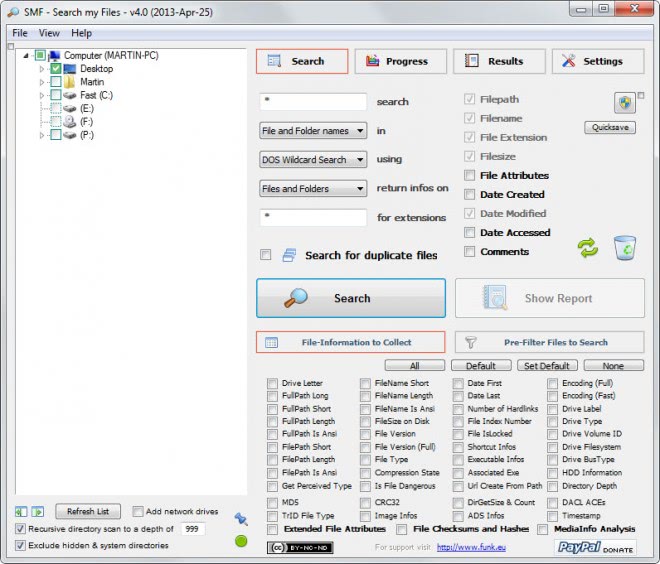Image resolution: width=660 pixels, height=564 pixels.
Task: Open the Help menu
Action: click(x=81, y=33)
